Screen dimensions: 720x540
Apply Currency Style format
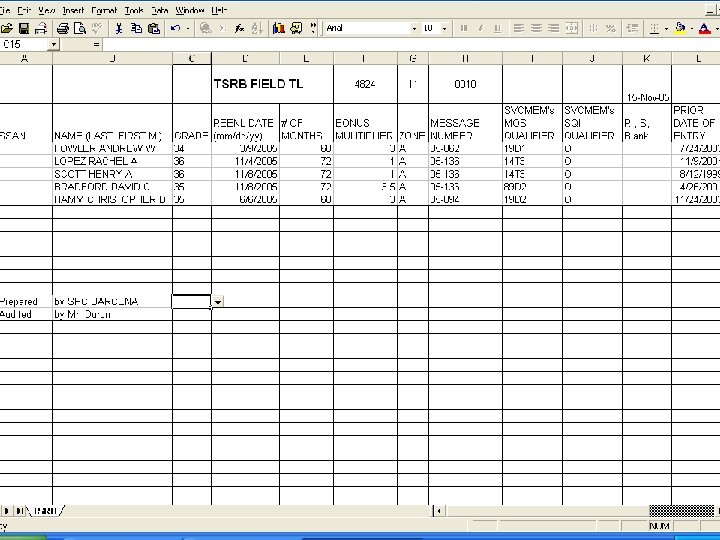pos(593,28)
